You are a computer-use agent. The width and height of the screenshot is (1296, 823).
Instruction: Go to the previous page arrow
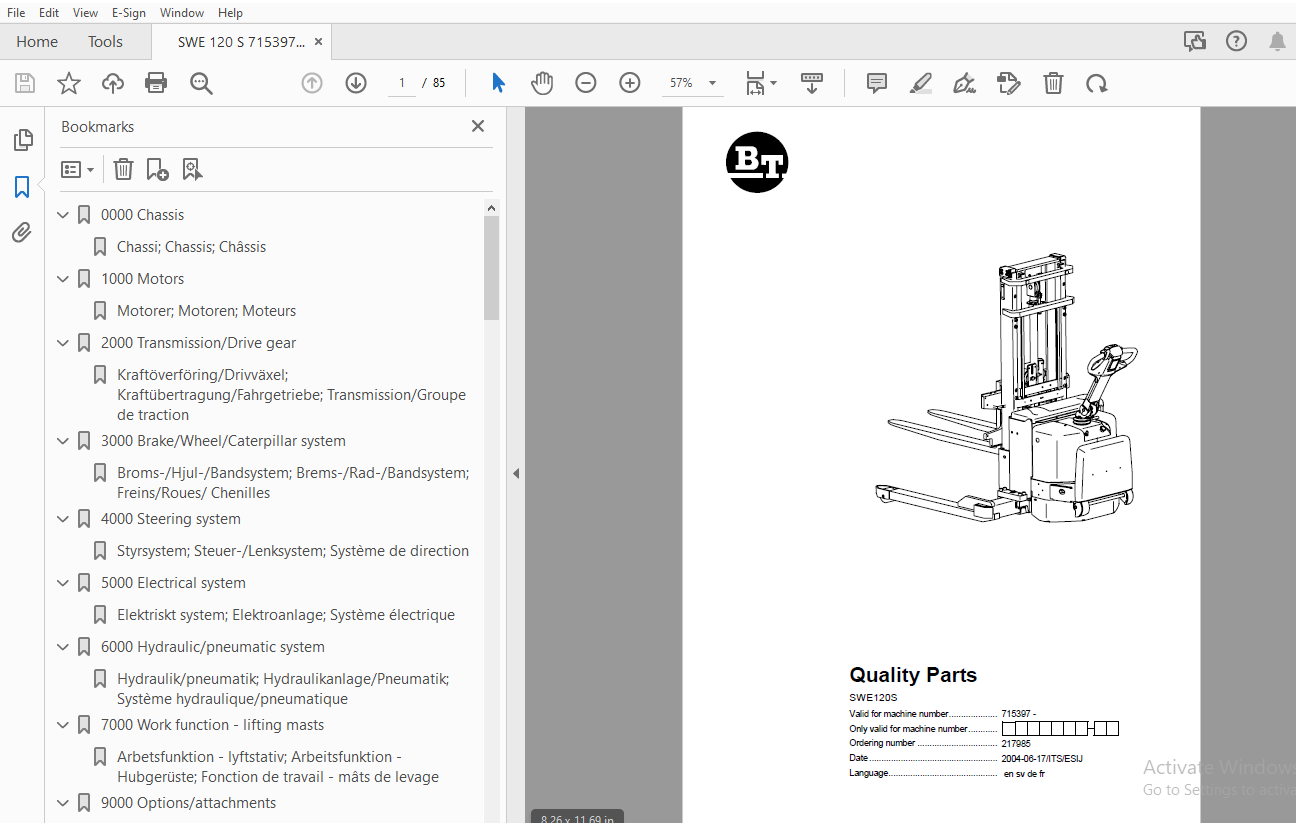[312, 83]
